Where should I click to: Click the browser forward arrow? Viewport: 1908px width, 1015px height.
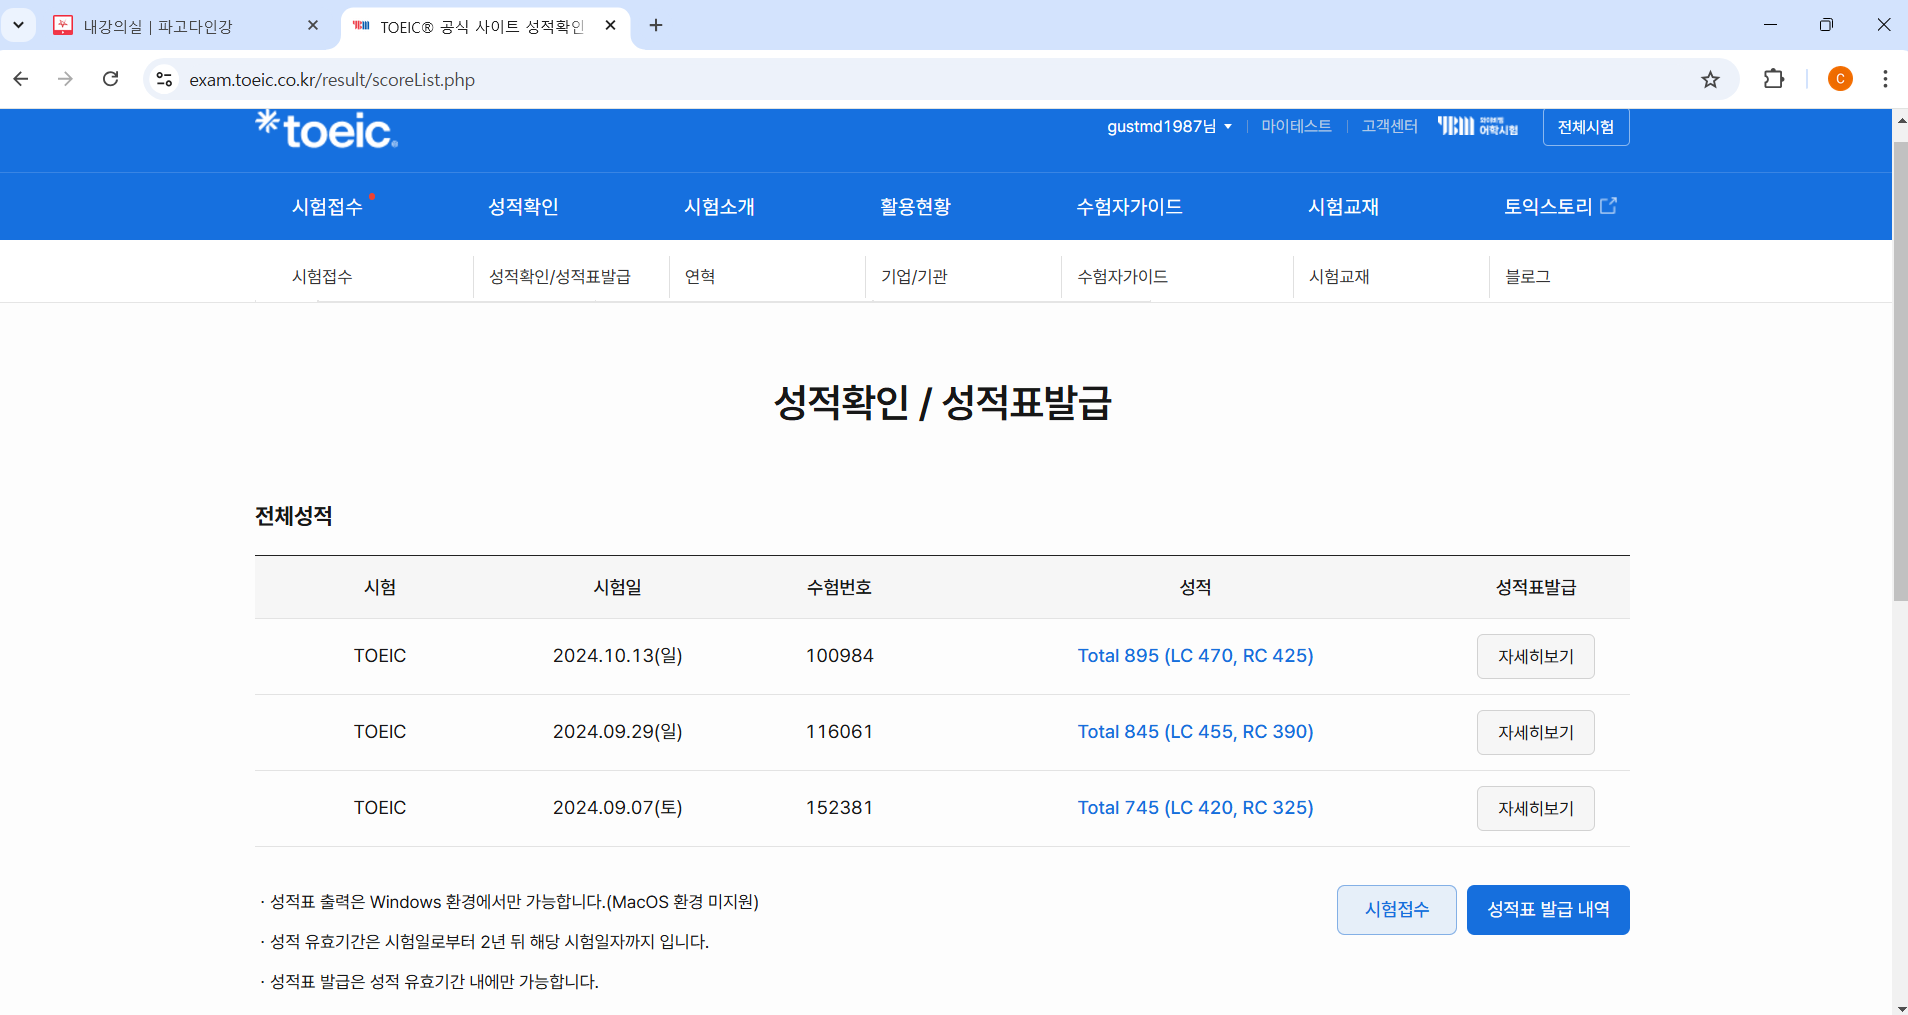[x=66, y=79]
